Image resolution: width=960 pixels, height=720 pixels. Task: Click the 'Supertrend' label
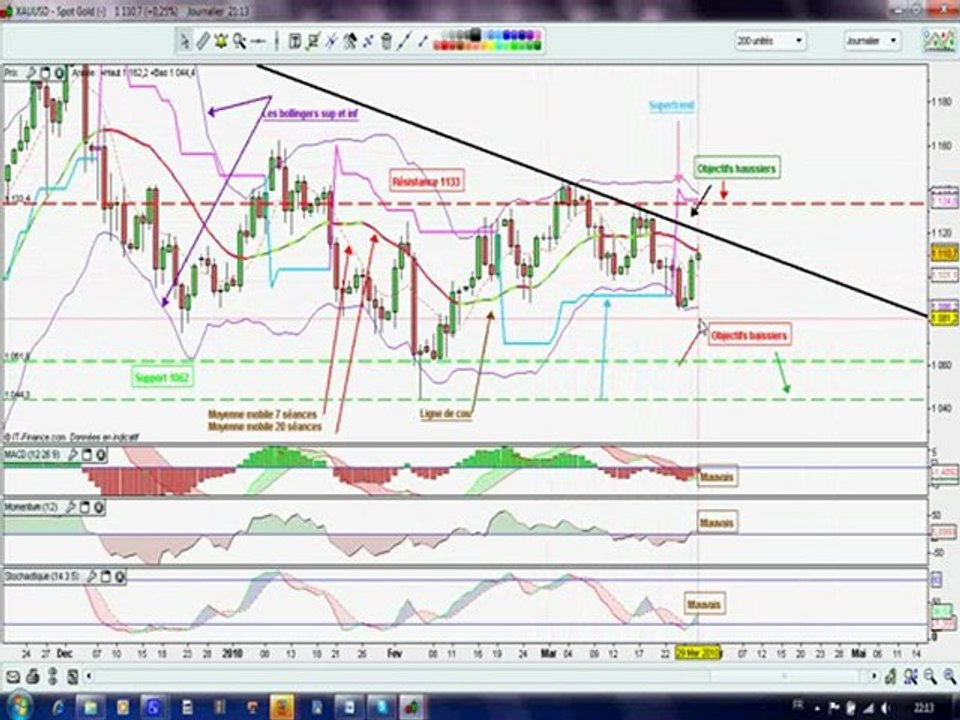672,105
